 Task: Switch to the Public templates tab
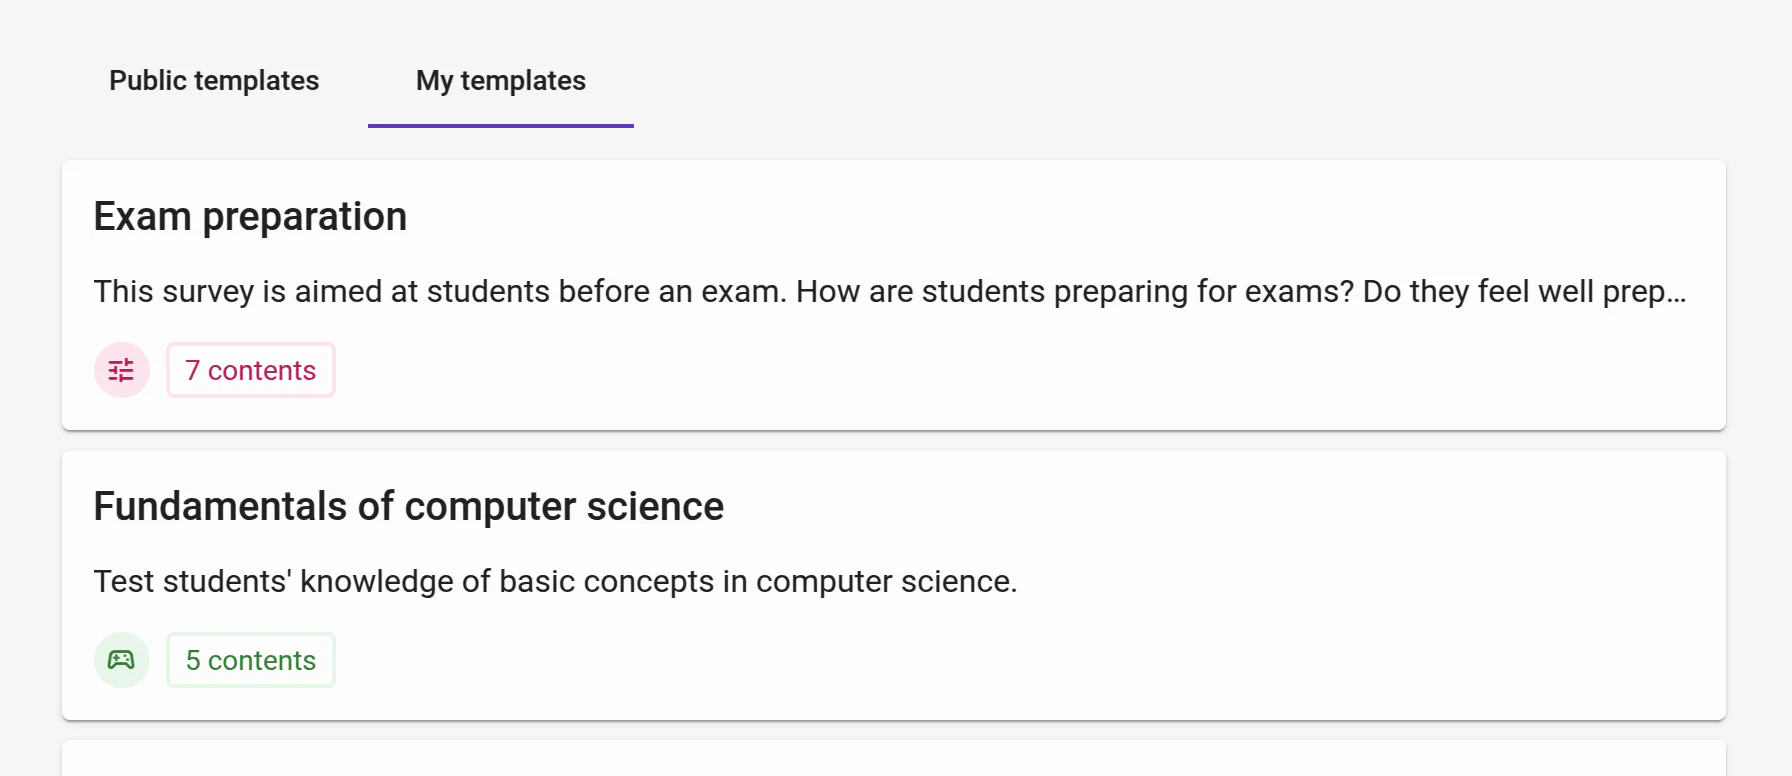click(x=214, y=81)
